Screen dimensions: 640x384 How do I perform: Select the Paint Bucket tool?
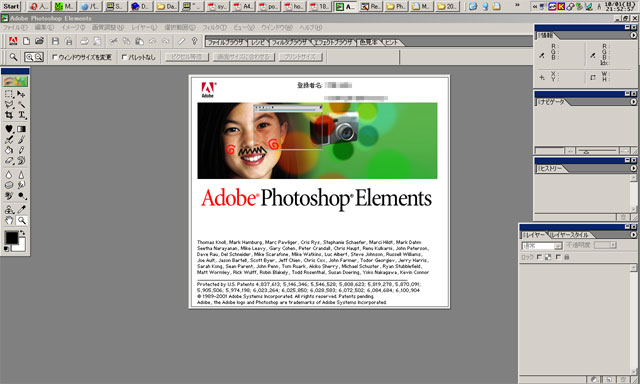(x=9, y=150)
